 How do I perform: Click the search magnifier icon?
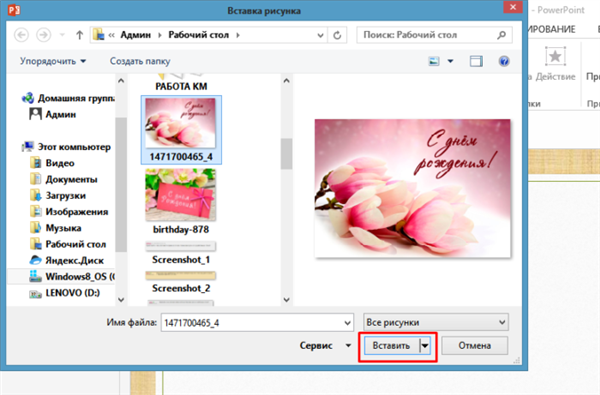pyautogui.click(x=501, y=35)
